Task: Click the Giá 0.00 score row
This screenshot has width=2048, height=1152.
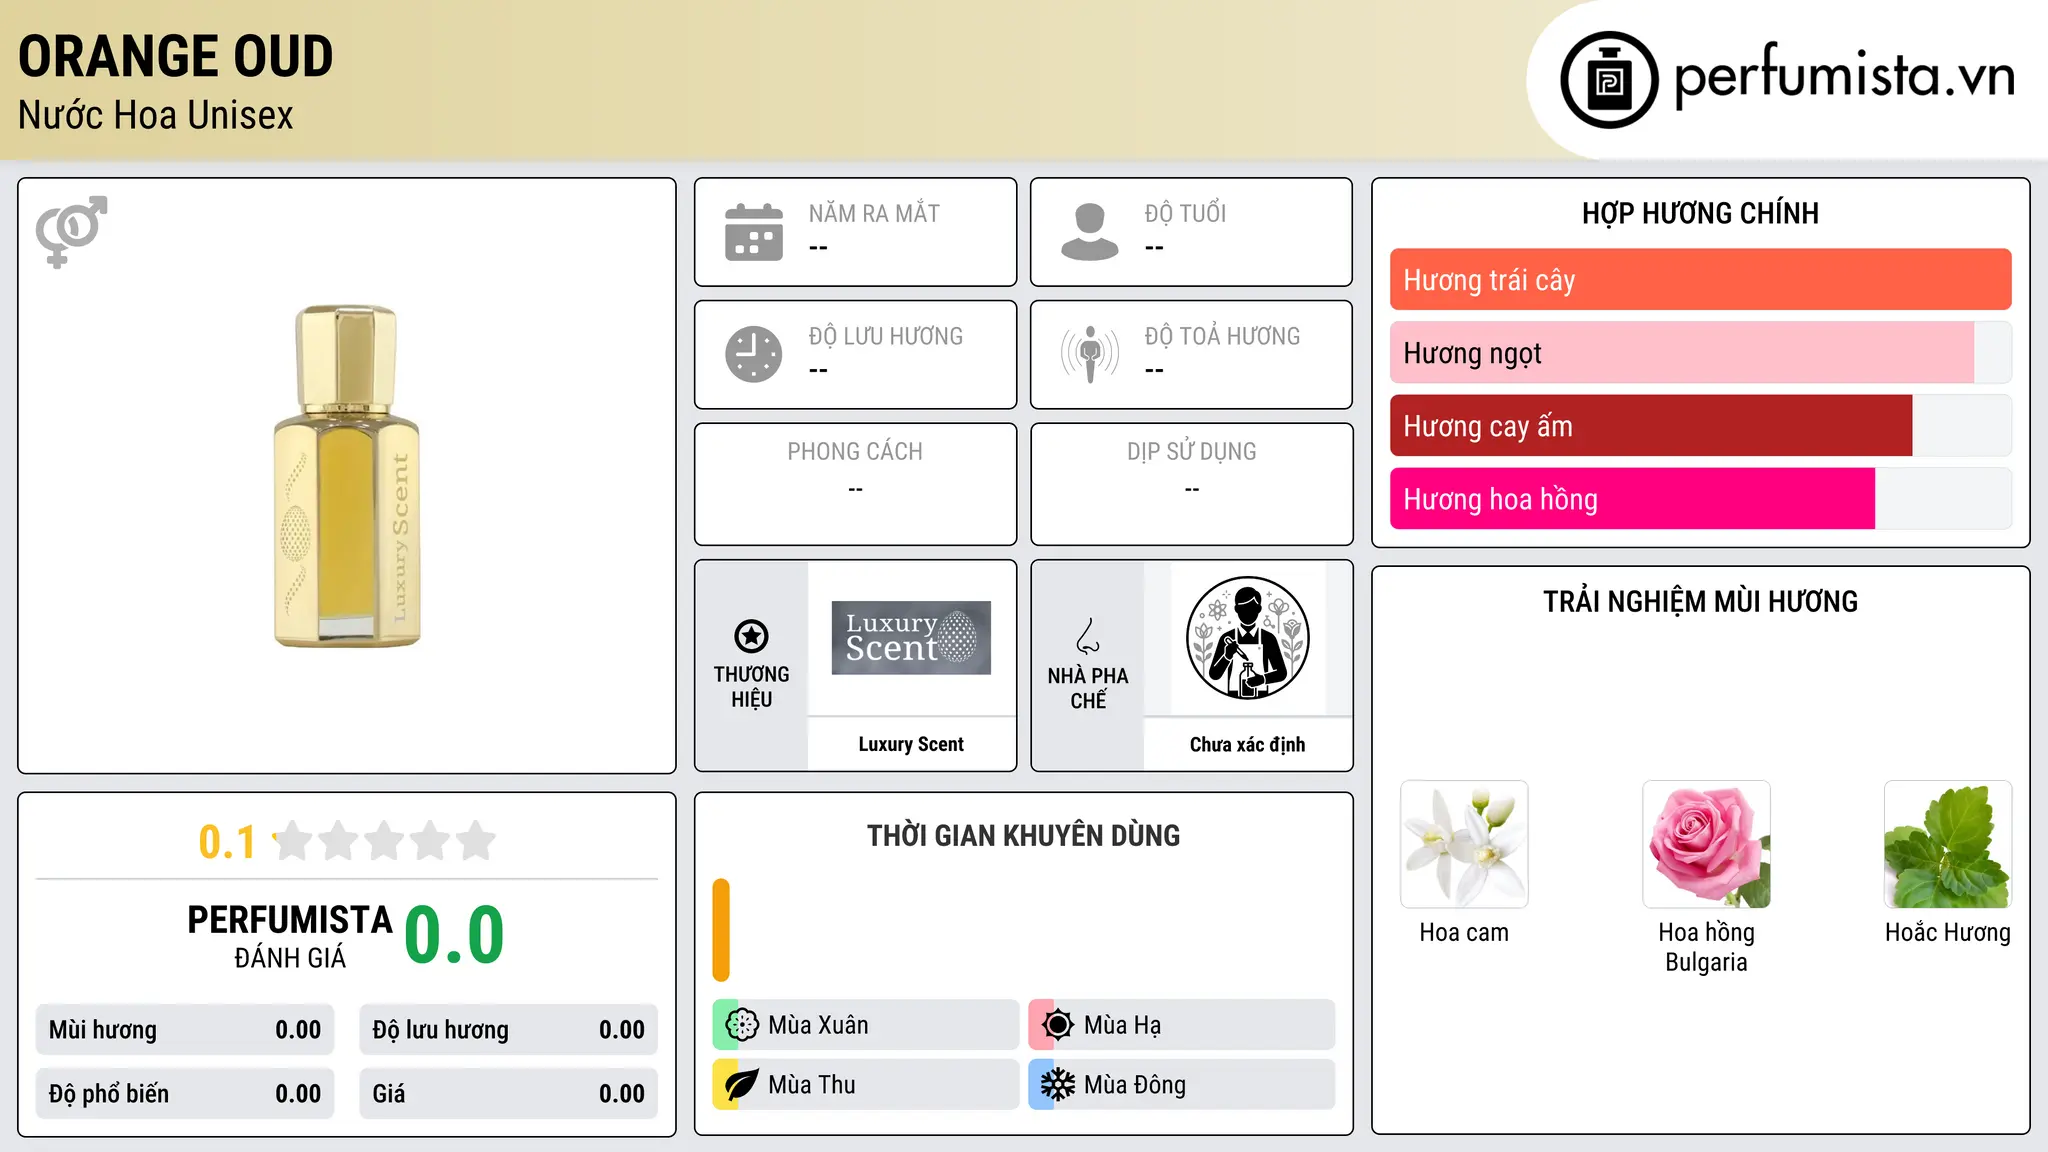Action: point(508,1094)
